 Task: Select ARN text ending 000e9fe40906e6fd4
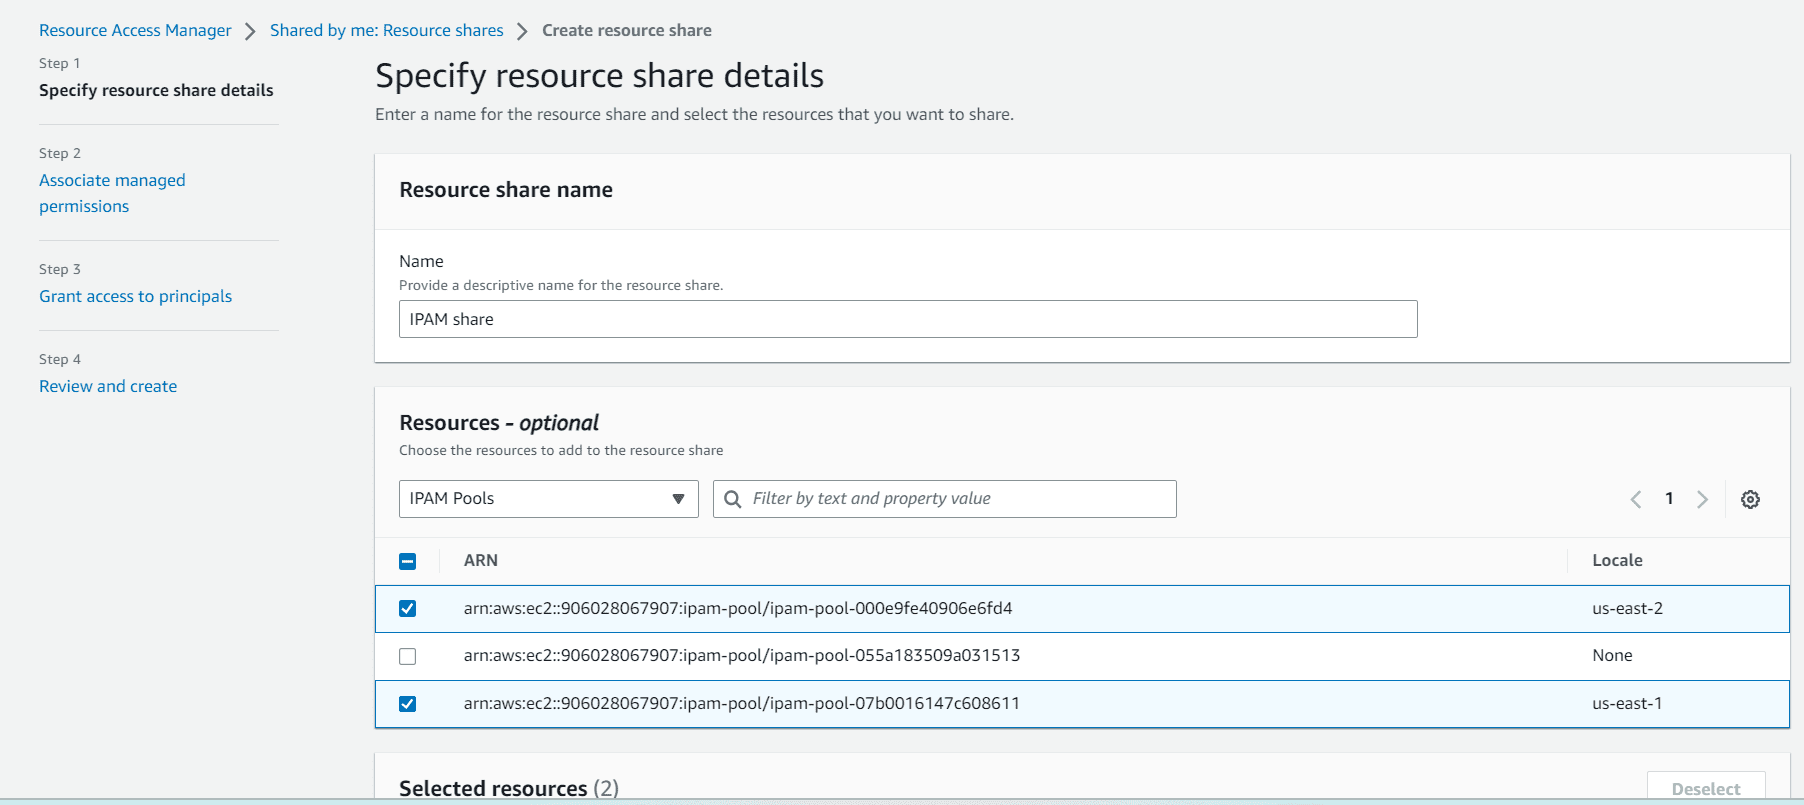tap(738, 608)
